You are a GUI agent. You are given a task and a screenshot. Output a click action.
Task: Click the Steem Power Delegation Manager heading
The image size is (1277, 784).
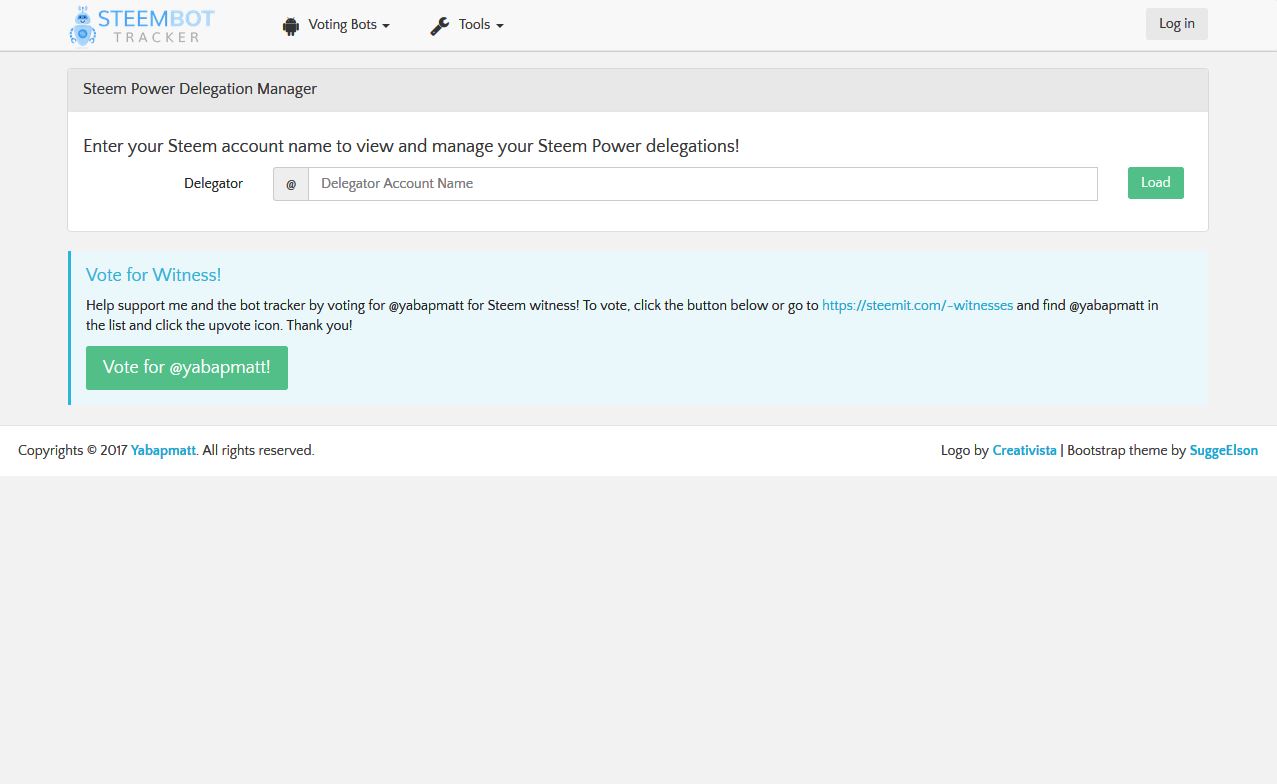(200, 89)
